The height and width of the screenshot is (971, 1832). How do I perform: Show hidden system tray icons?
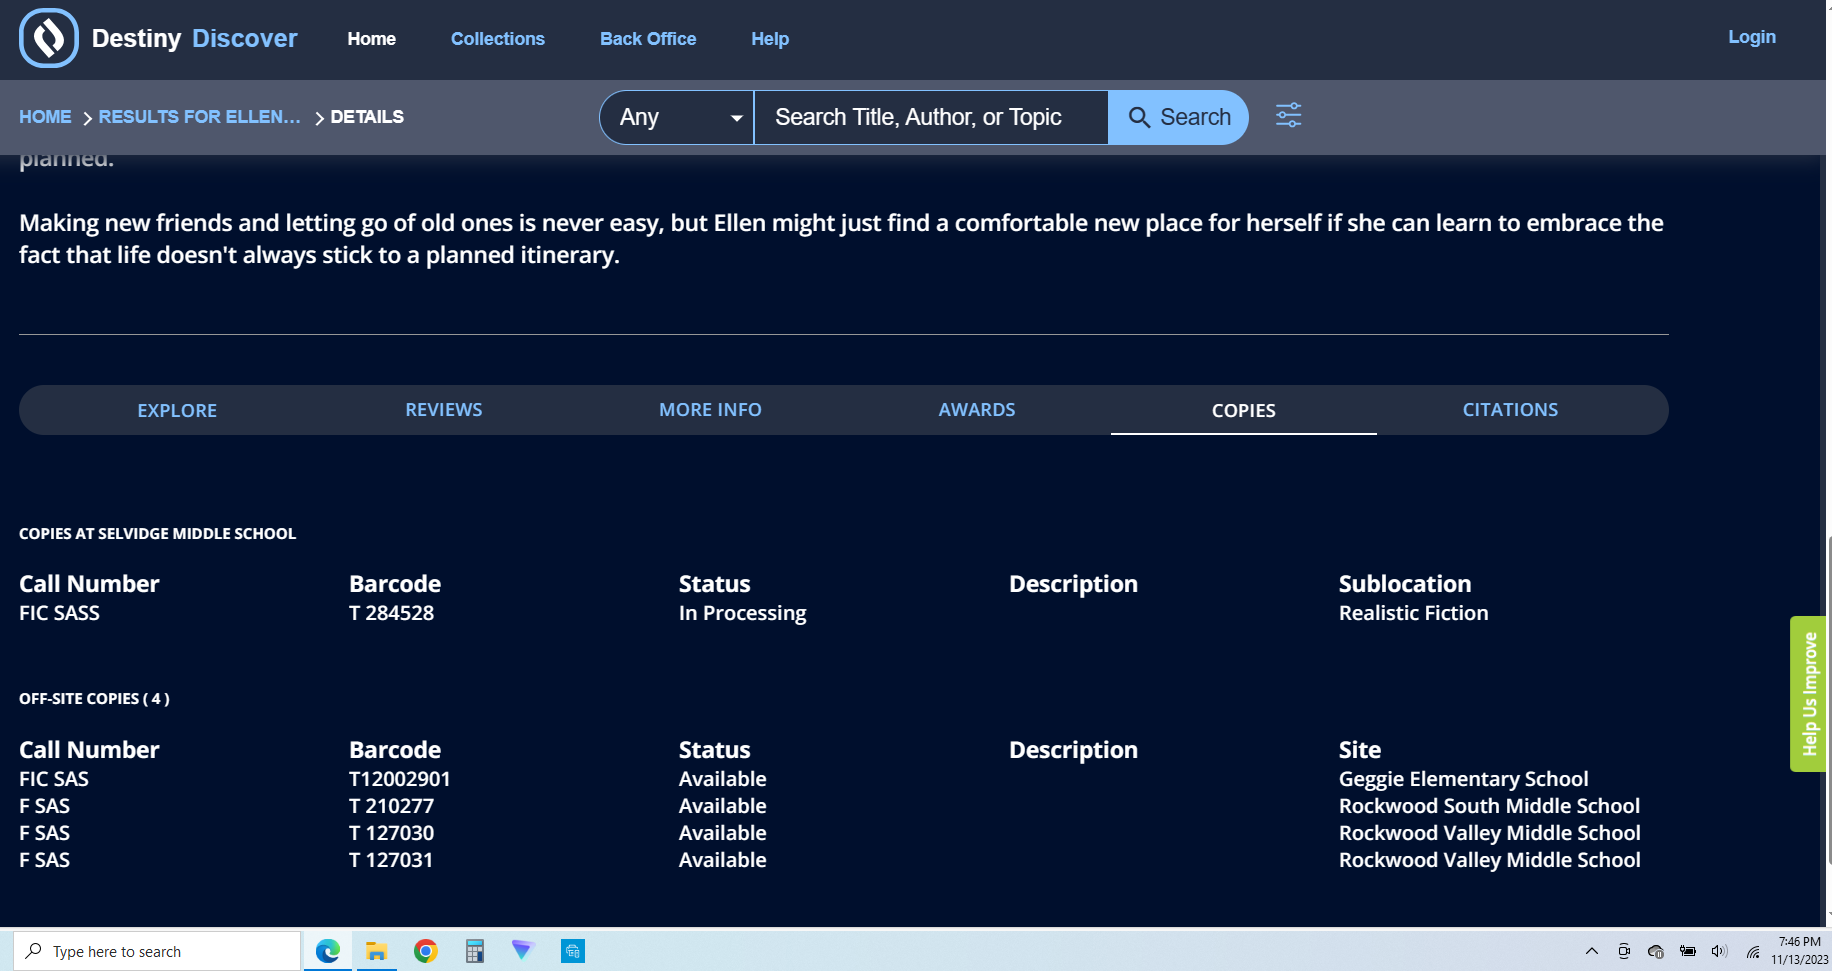point(1591,951)
